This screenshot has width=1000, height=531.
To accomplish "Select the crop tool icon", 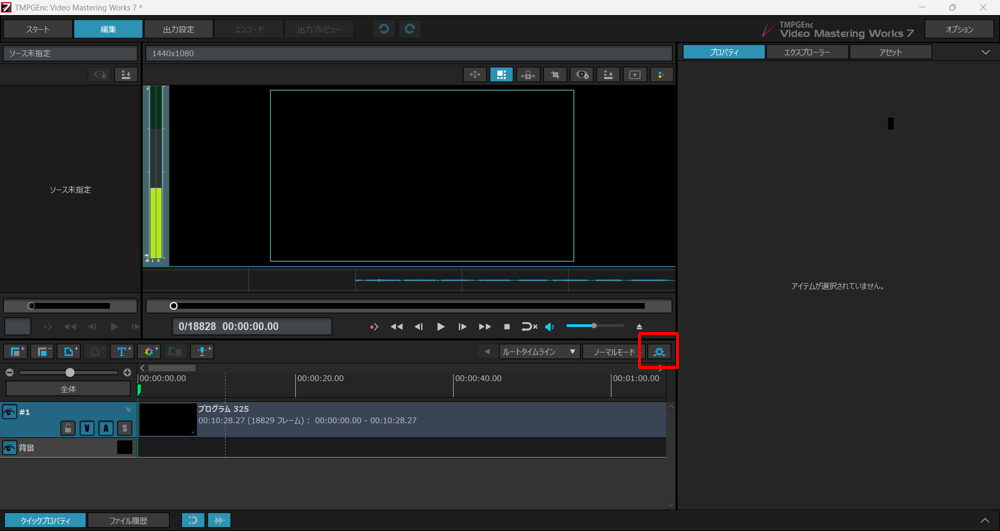I will 555,75.
